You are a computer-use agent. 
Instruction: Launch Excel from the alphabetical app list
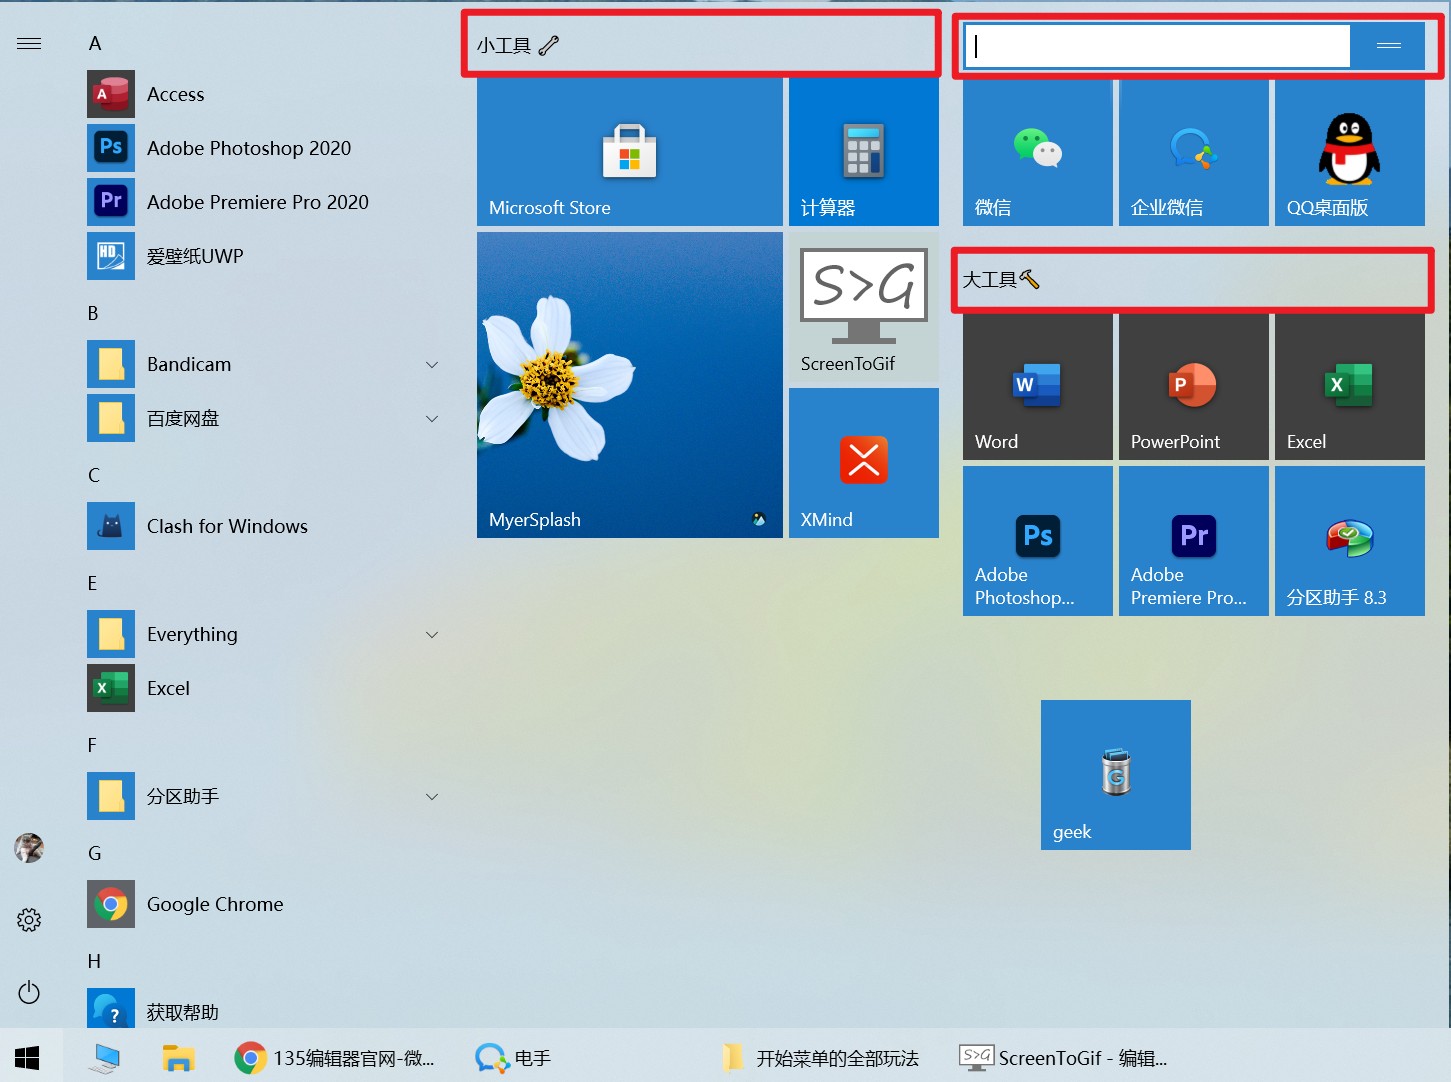(x=264, y=688)
